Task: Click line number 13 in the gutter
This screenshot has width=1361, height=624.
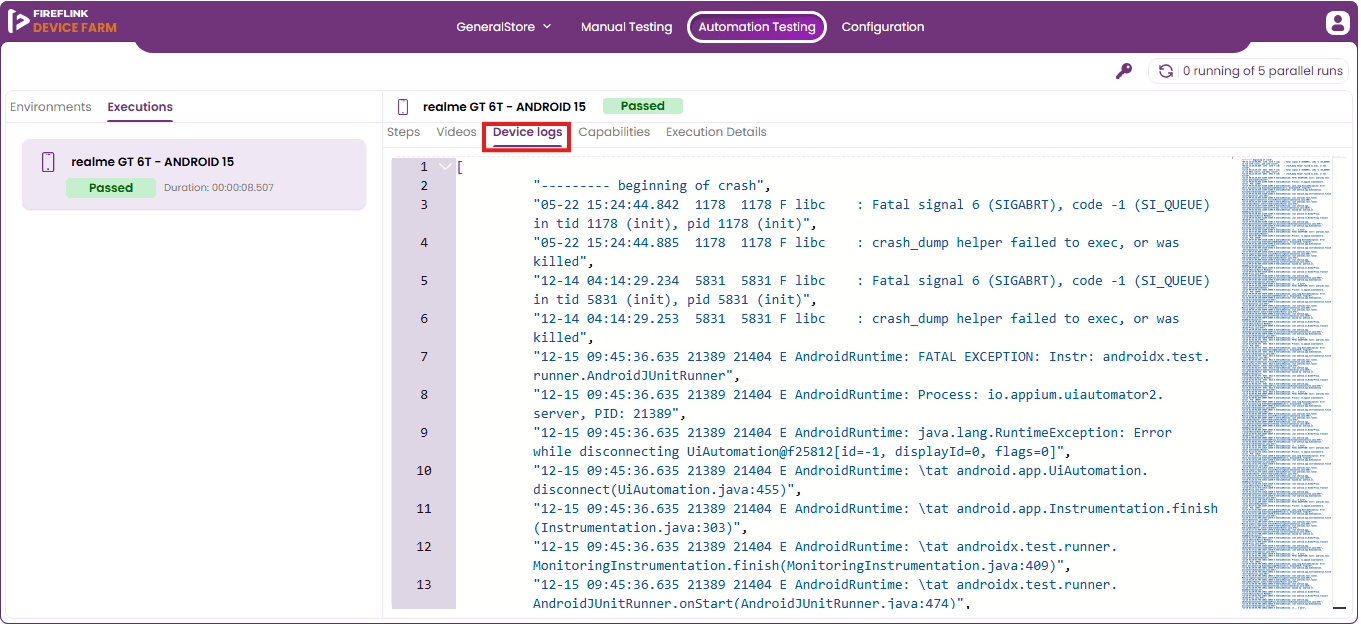Action: pos(424,585)
